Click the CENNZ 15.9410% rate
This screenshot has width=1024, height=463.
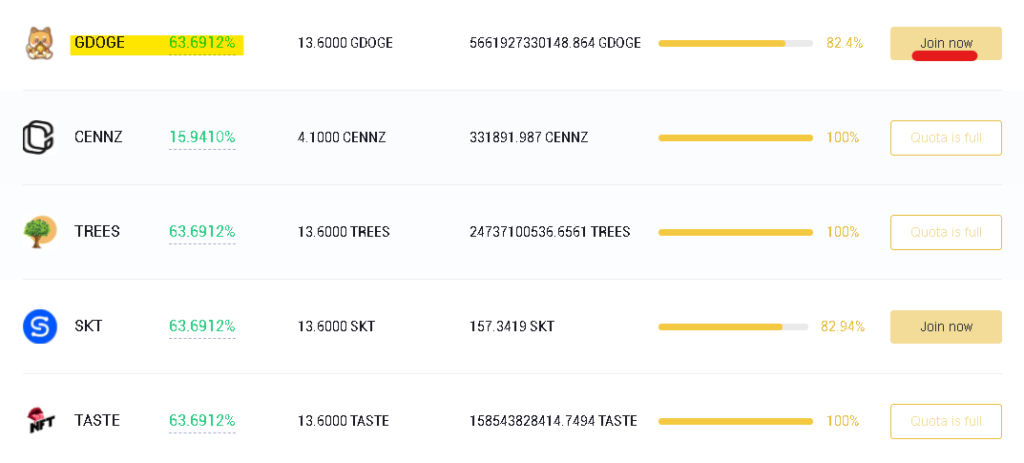tap(202, 138)
